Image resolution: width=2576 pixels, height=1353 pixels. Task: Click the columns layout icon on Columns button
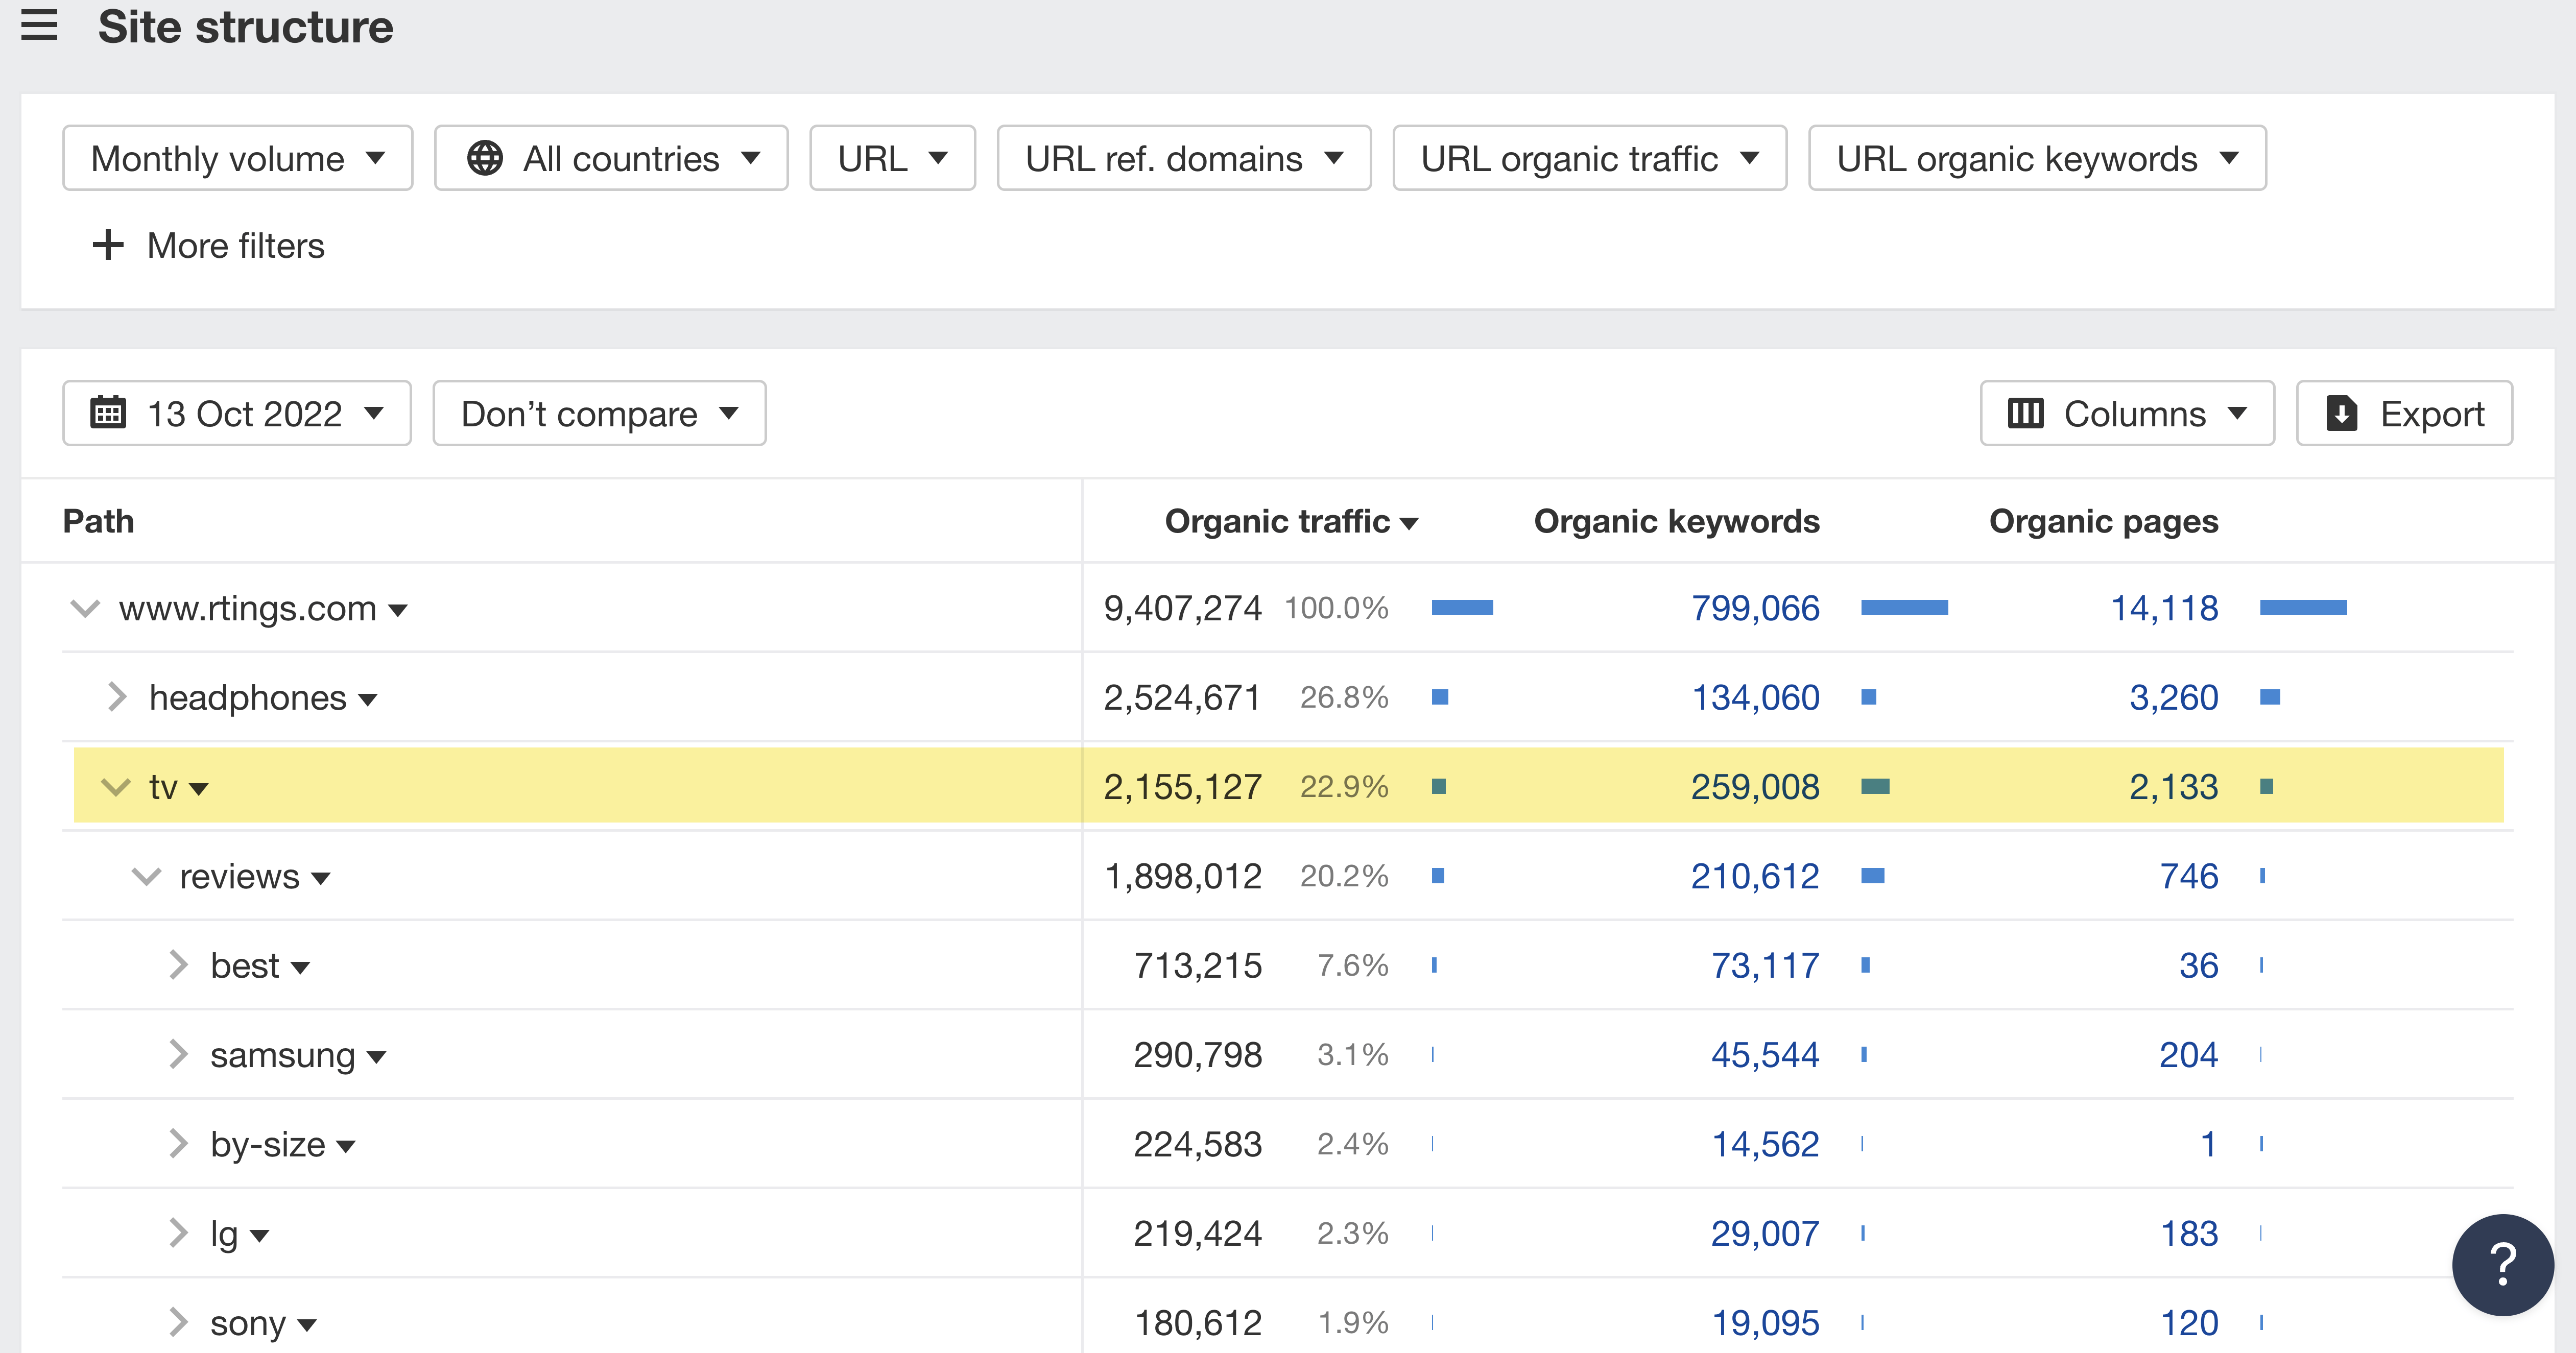point(2026,413)
